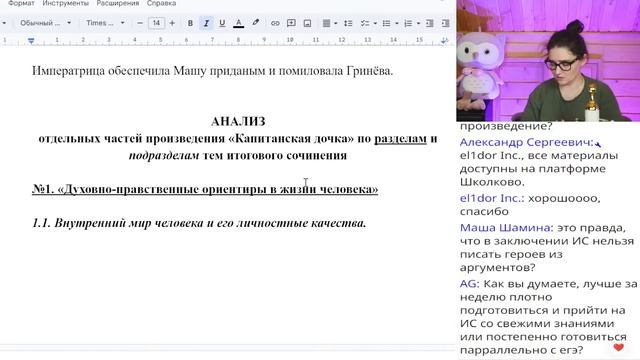Image resolution: width=640 pixels, height=360 pixels.
Task: Increase font size plus button
Action: pyautogui.click(x=172, y=23)
